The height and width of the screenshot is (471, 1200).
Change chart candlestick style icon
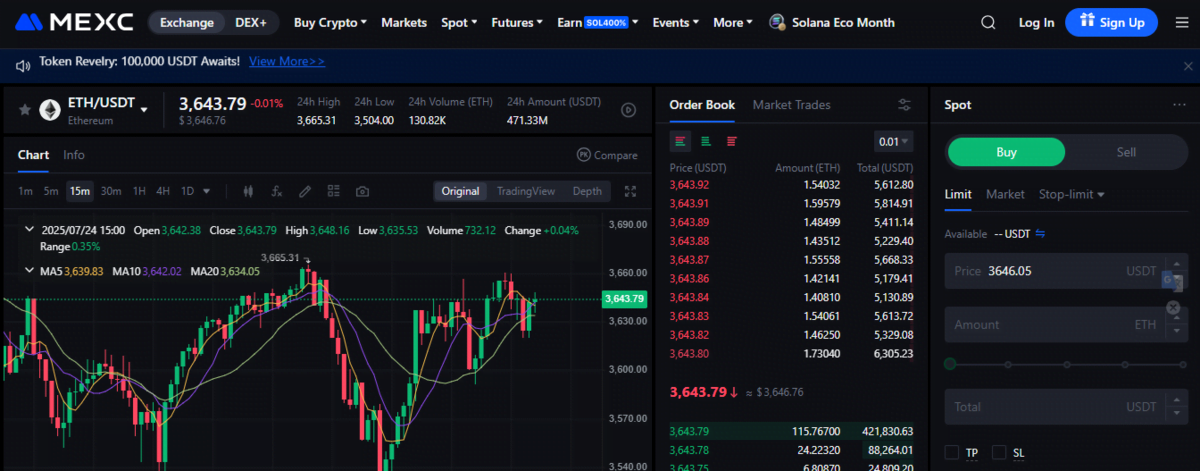(x=250, y=191)
